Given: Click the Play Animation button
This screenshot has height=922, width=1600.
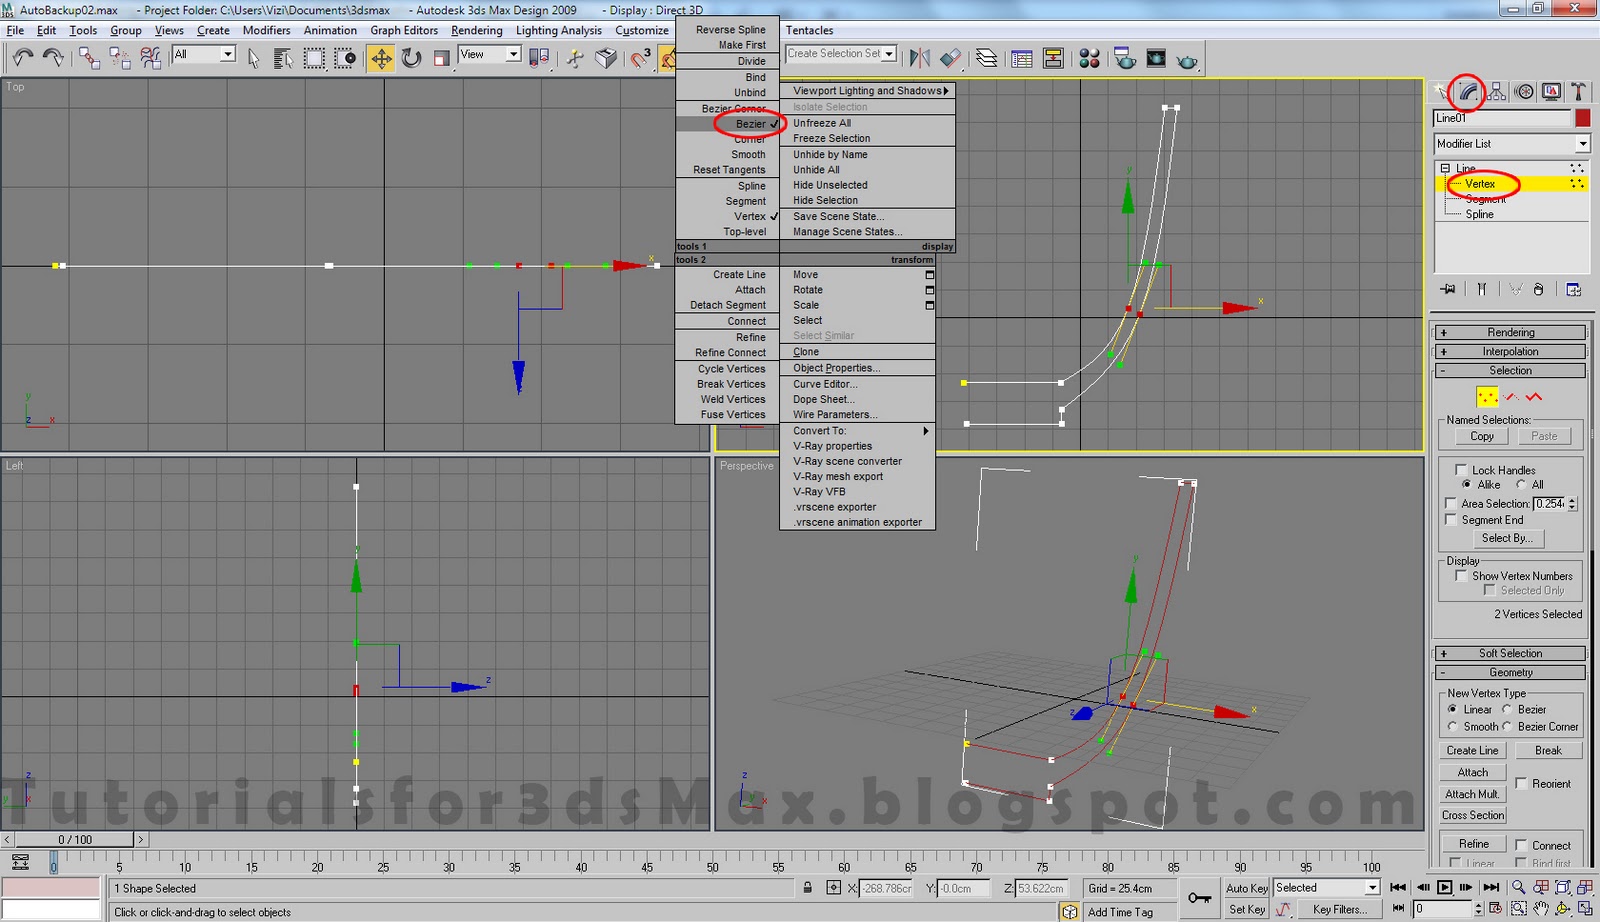Looking at the screenshot, I should click(1444, 887).
